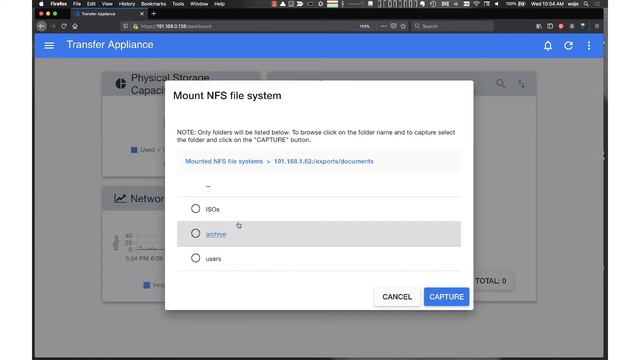The image size is (640, 360).
Task: Open the hamburger navigation menu
Action: 49,45
